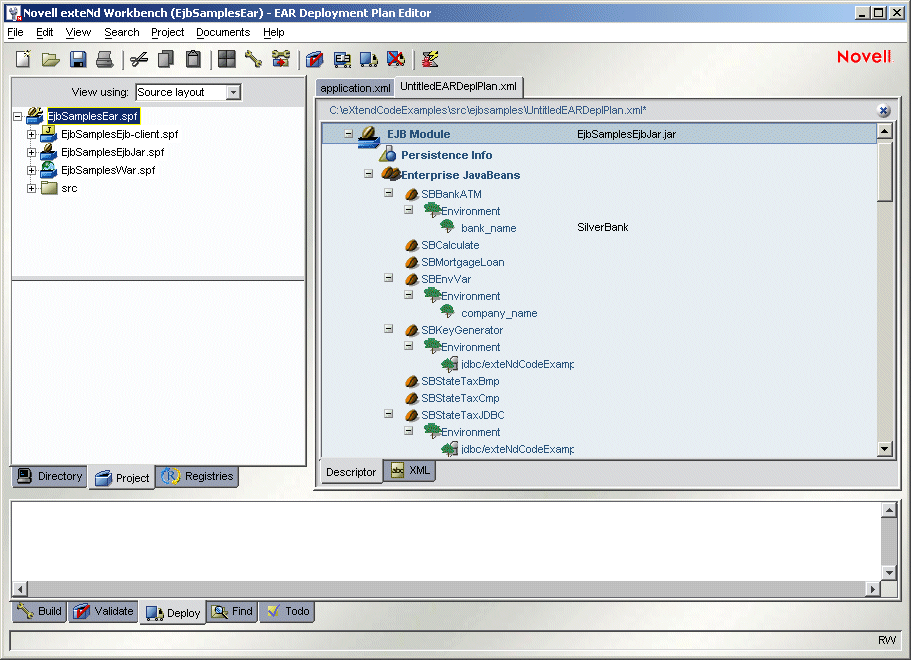
Task: Click the Deploy archive toolbar icon
Action: click(369, 59)
